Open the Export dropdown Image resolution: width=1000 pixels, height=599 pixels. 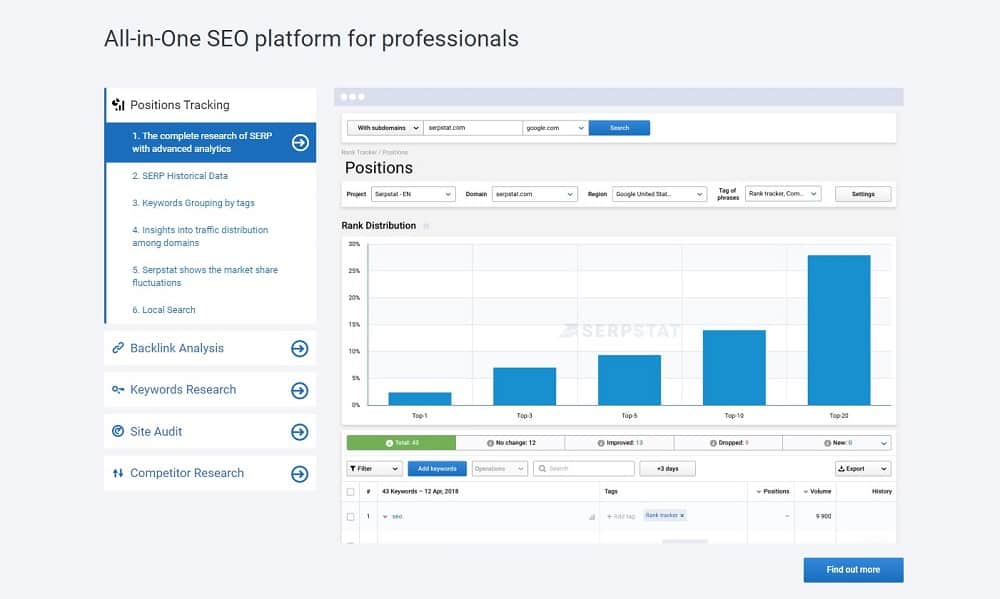(863, 468)
